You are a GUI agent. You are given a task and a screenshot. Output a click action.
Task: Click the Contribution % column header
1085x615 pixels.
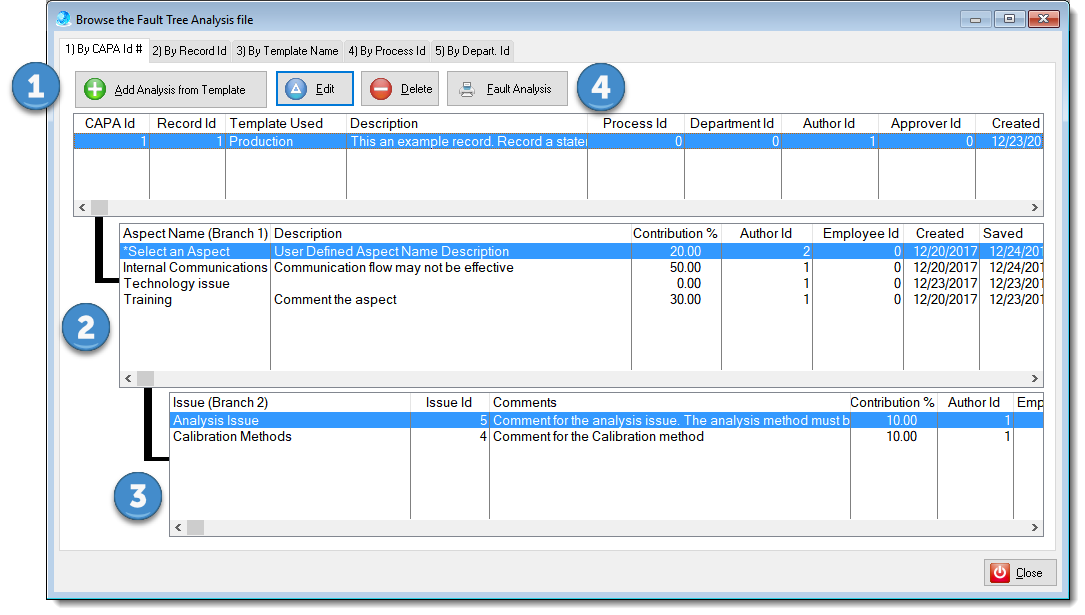(675, 234)
